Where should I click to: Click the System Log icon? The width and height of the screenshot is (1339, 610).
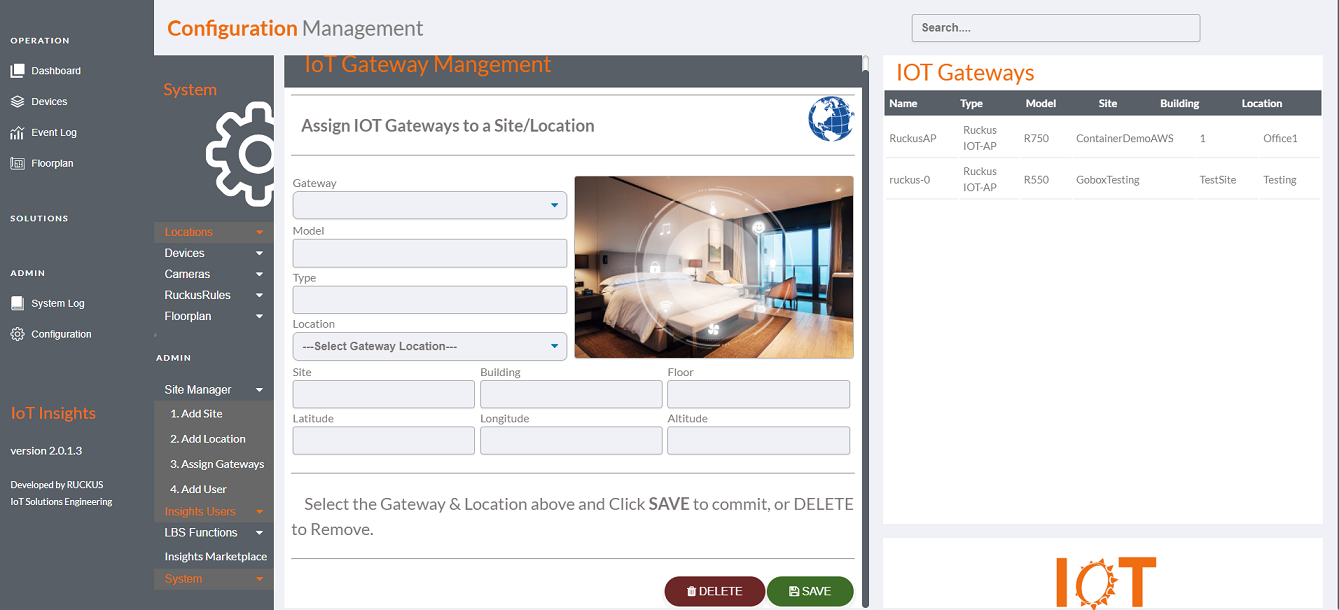tap(17, 303)
